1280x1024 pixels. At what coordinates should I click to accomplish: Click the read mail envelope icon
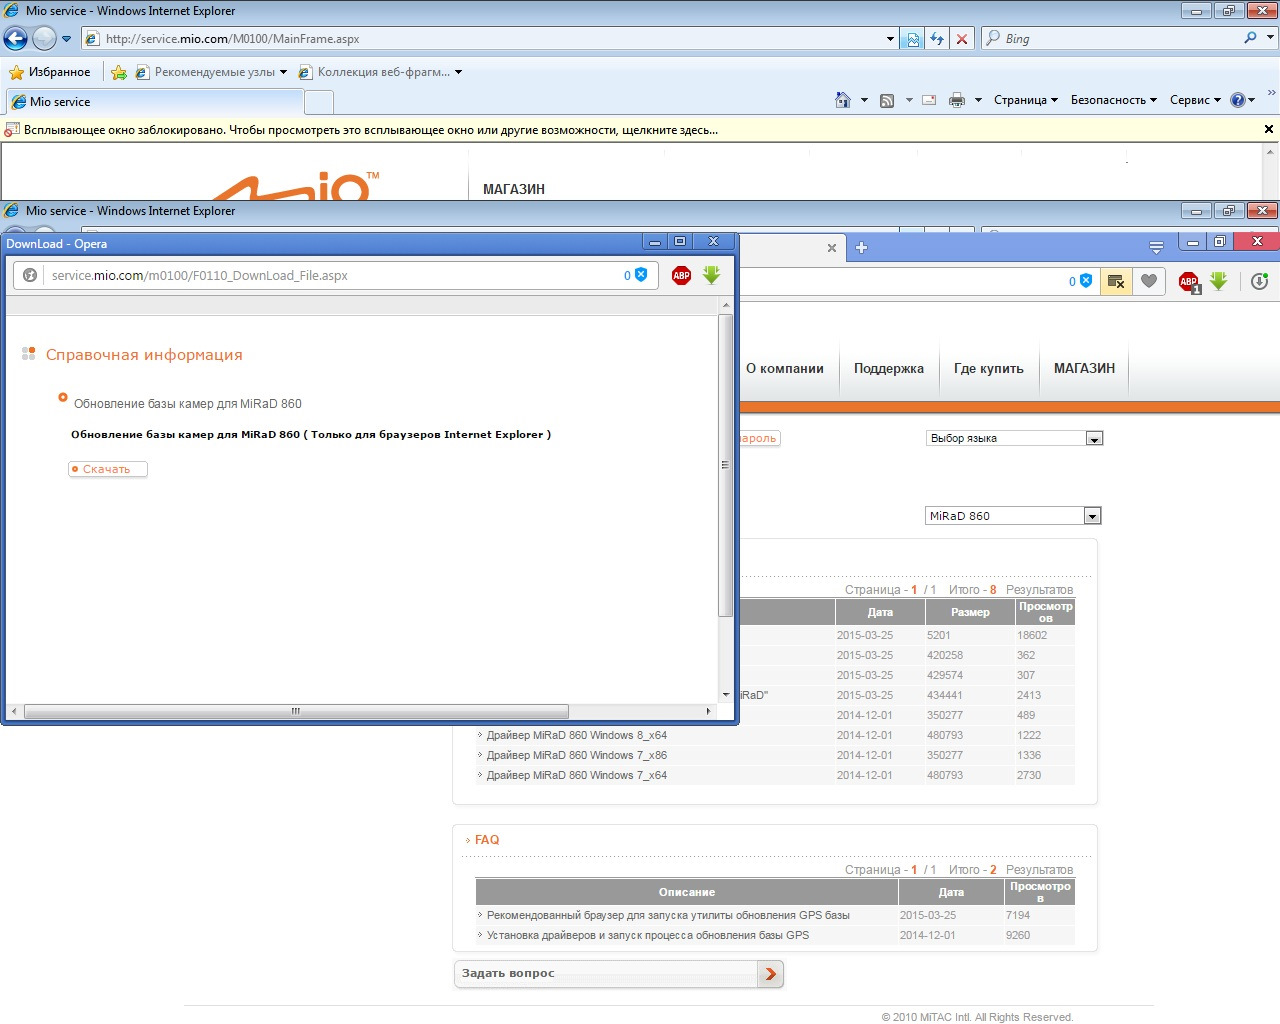(x=929, y=100)
